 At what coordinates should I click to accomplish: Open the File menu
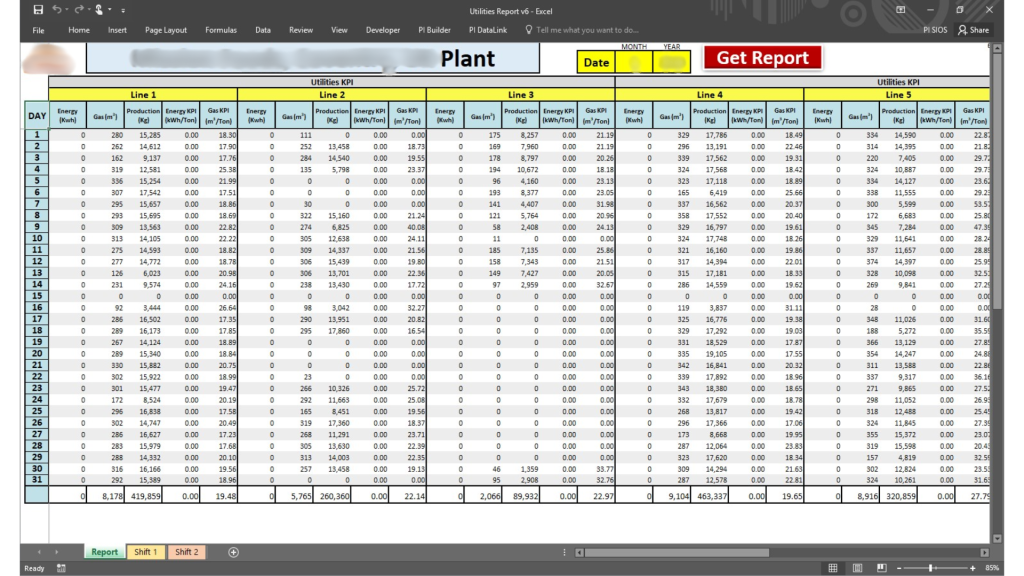[39, 30]
